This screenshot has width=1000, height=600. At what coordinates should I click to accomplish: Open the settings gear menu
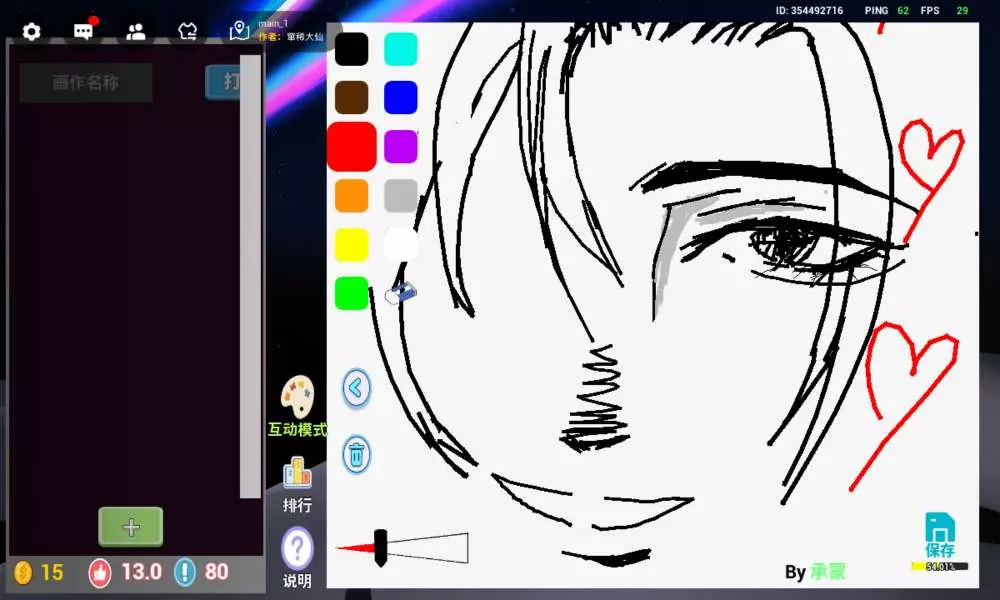(x=31, y=31)
